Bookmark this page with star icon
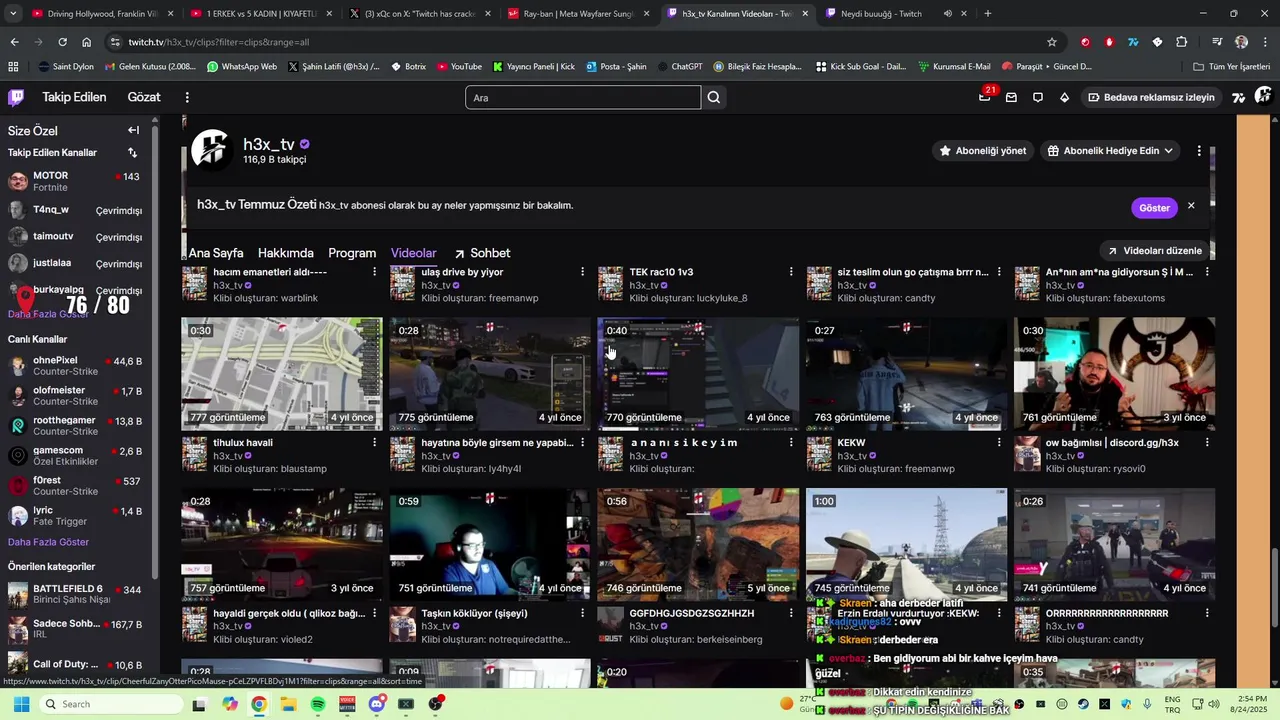The width and height of the screenshot is (1280, 720). pos(1052,42)
